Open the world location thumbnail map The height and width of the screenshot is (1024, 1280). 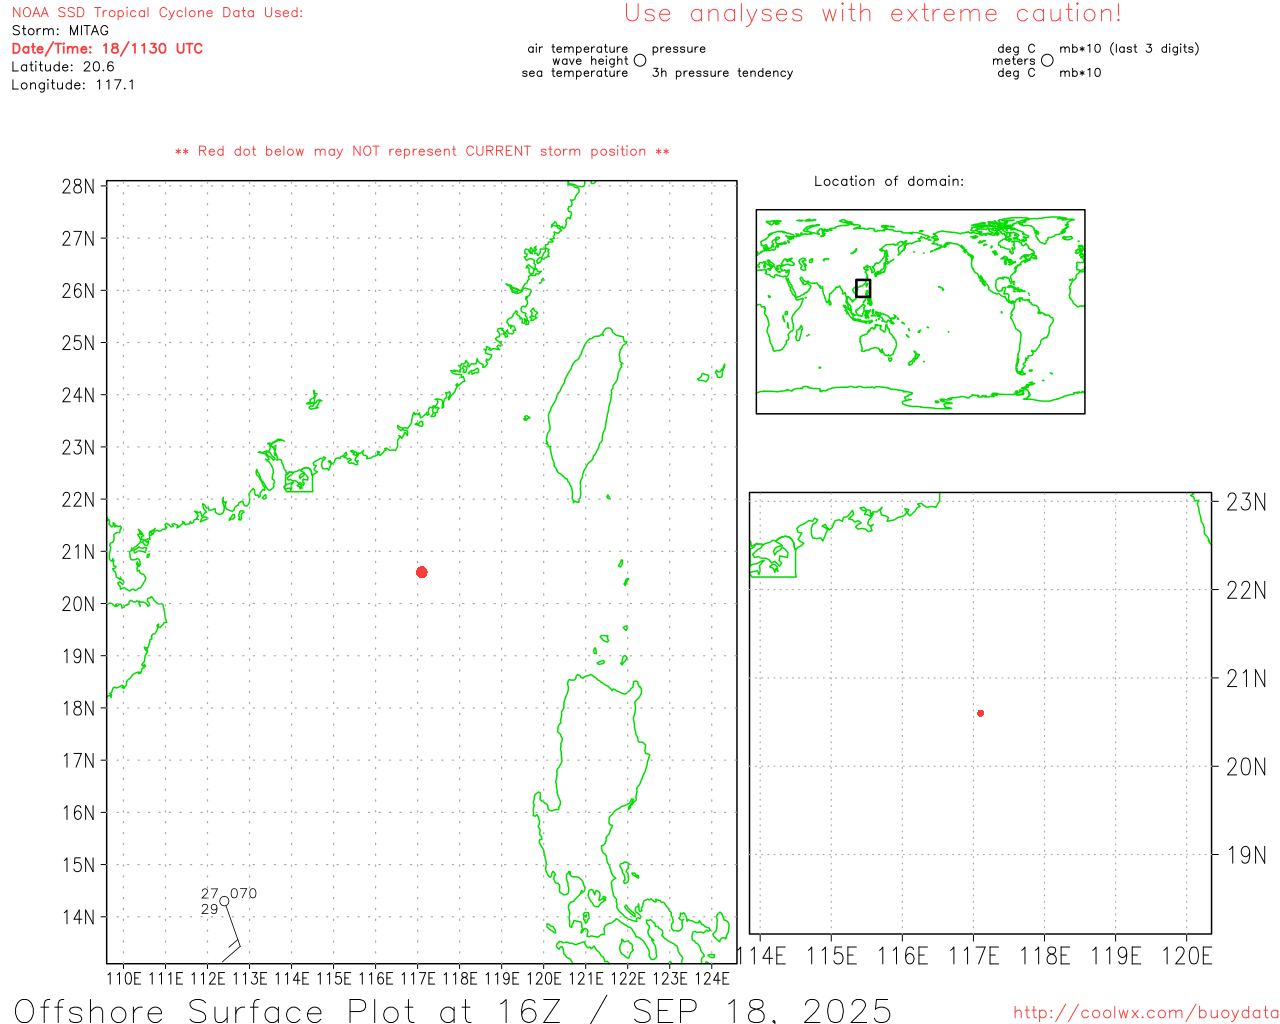pos(920,311)
